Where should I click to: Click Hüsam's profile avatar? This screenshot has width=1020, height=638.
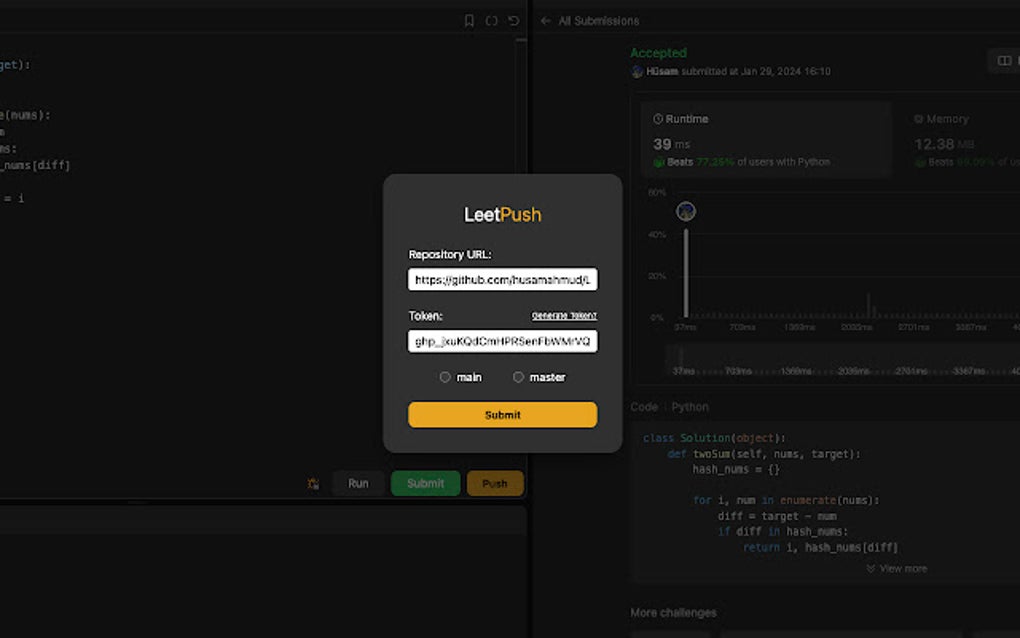coord(637,71)
